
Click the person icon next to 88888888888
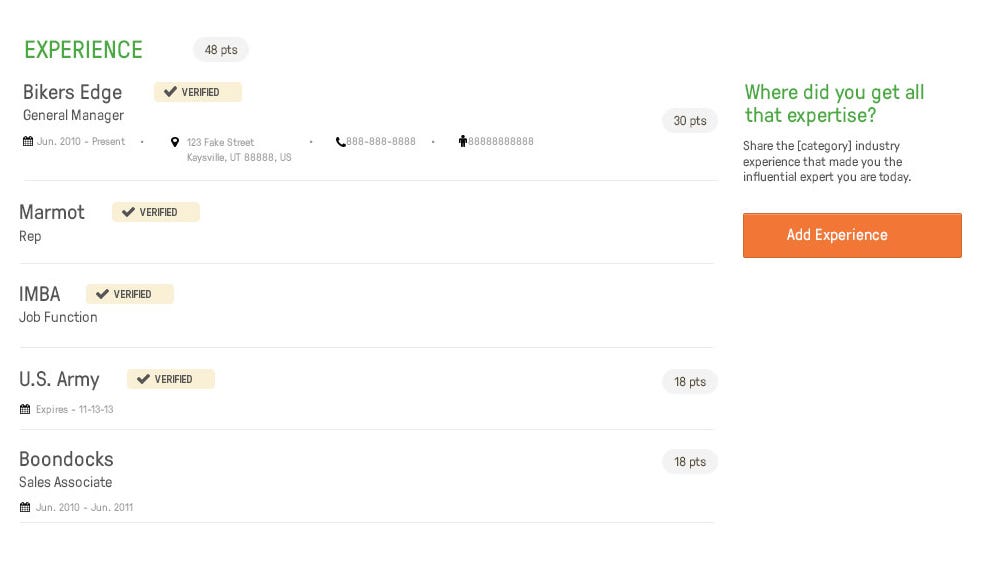[x=463, y=142]
